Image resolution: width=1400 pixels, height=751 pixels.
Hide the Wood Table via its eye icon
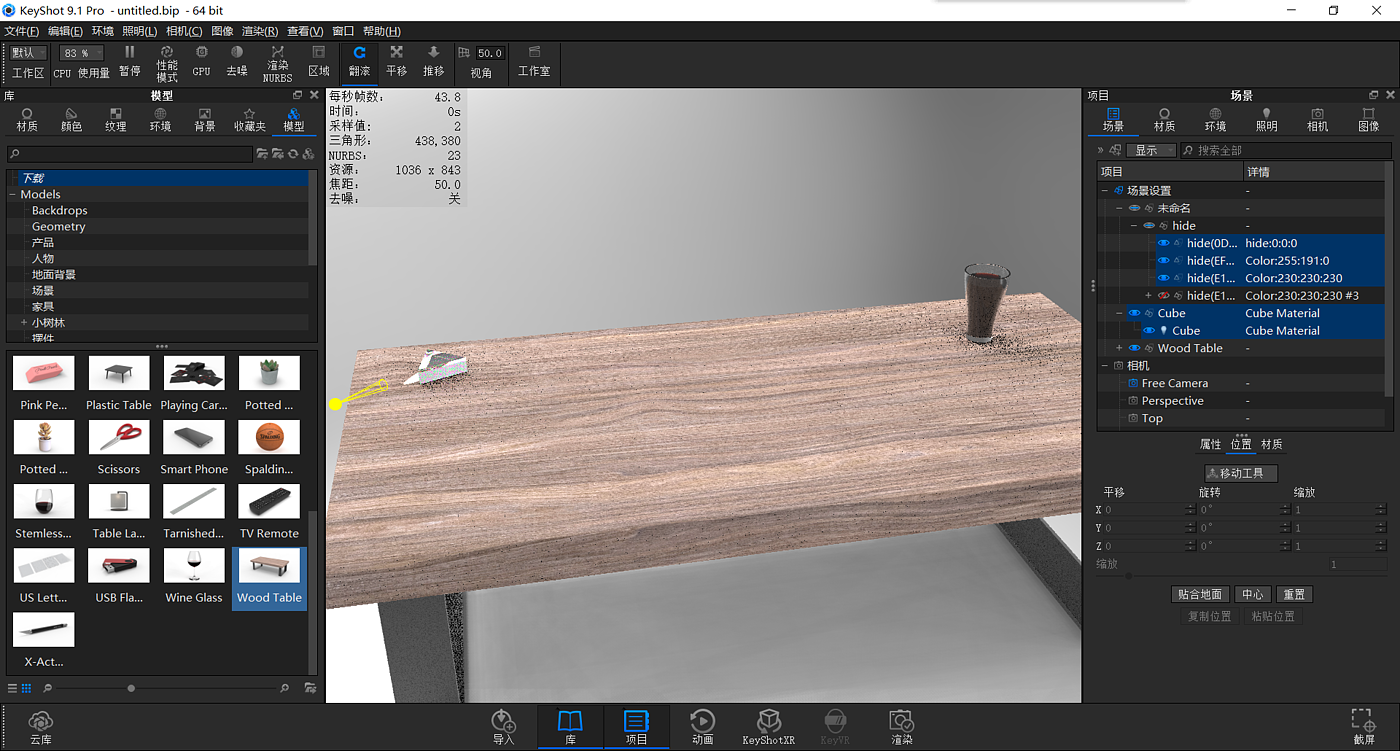tap(1134, 348)
